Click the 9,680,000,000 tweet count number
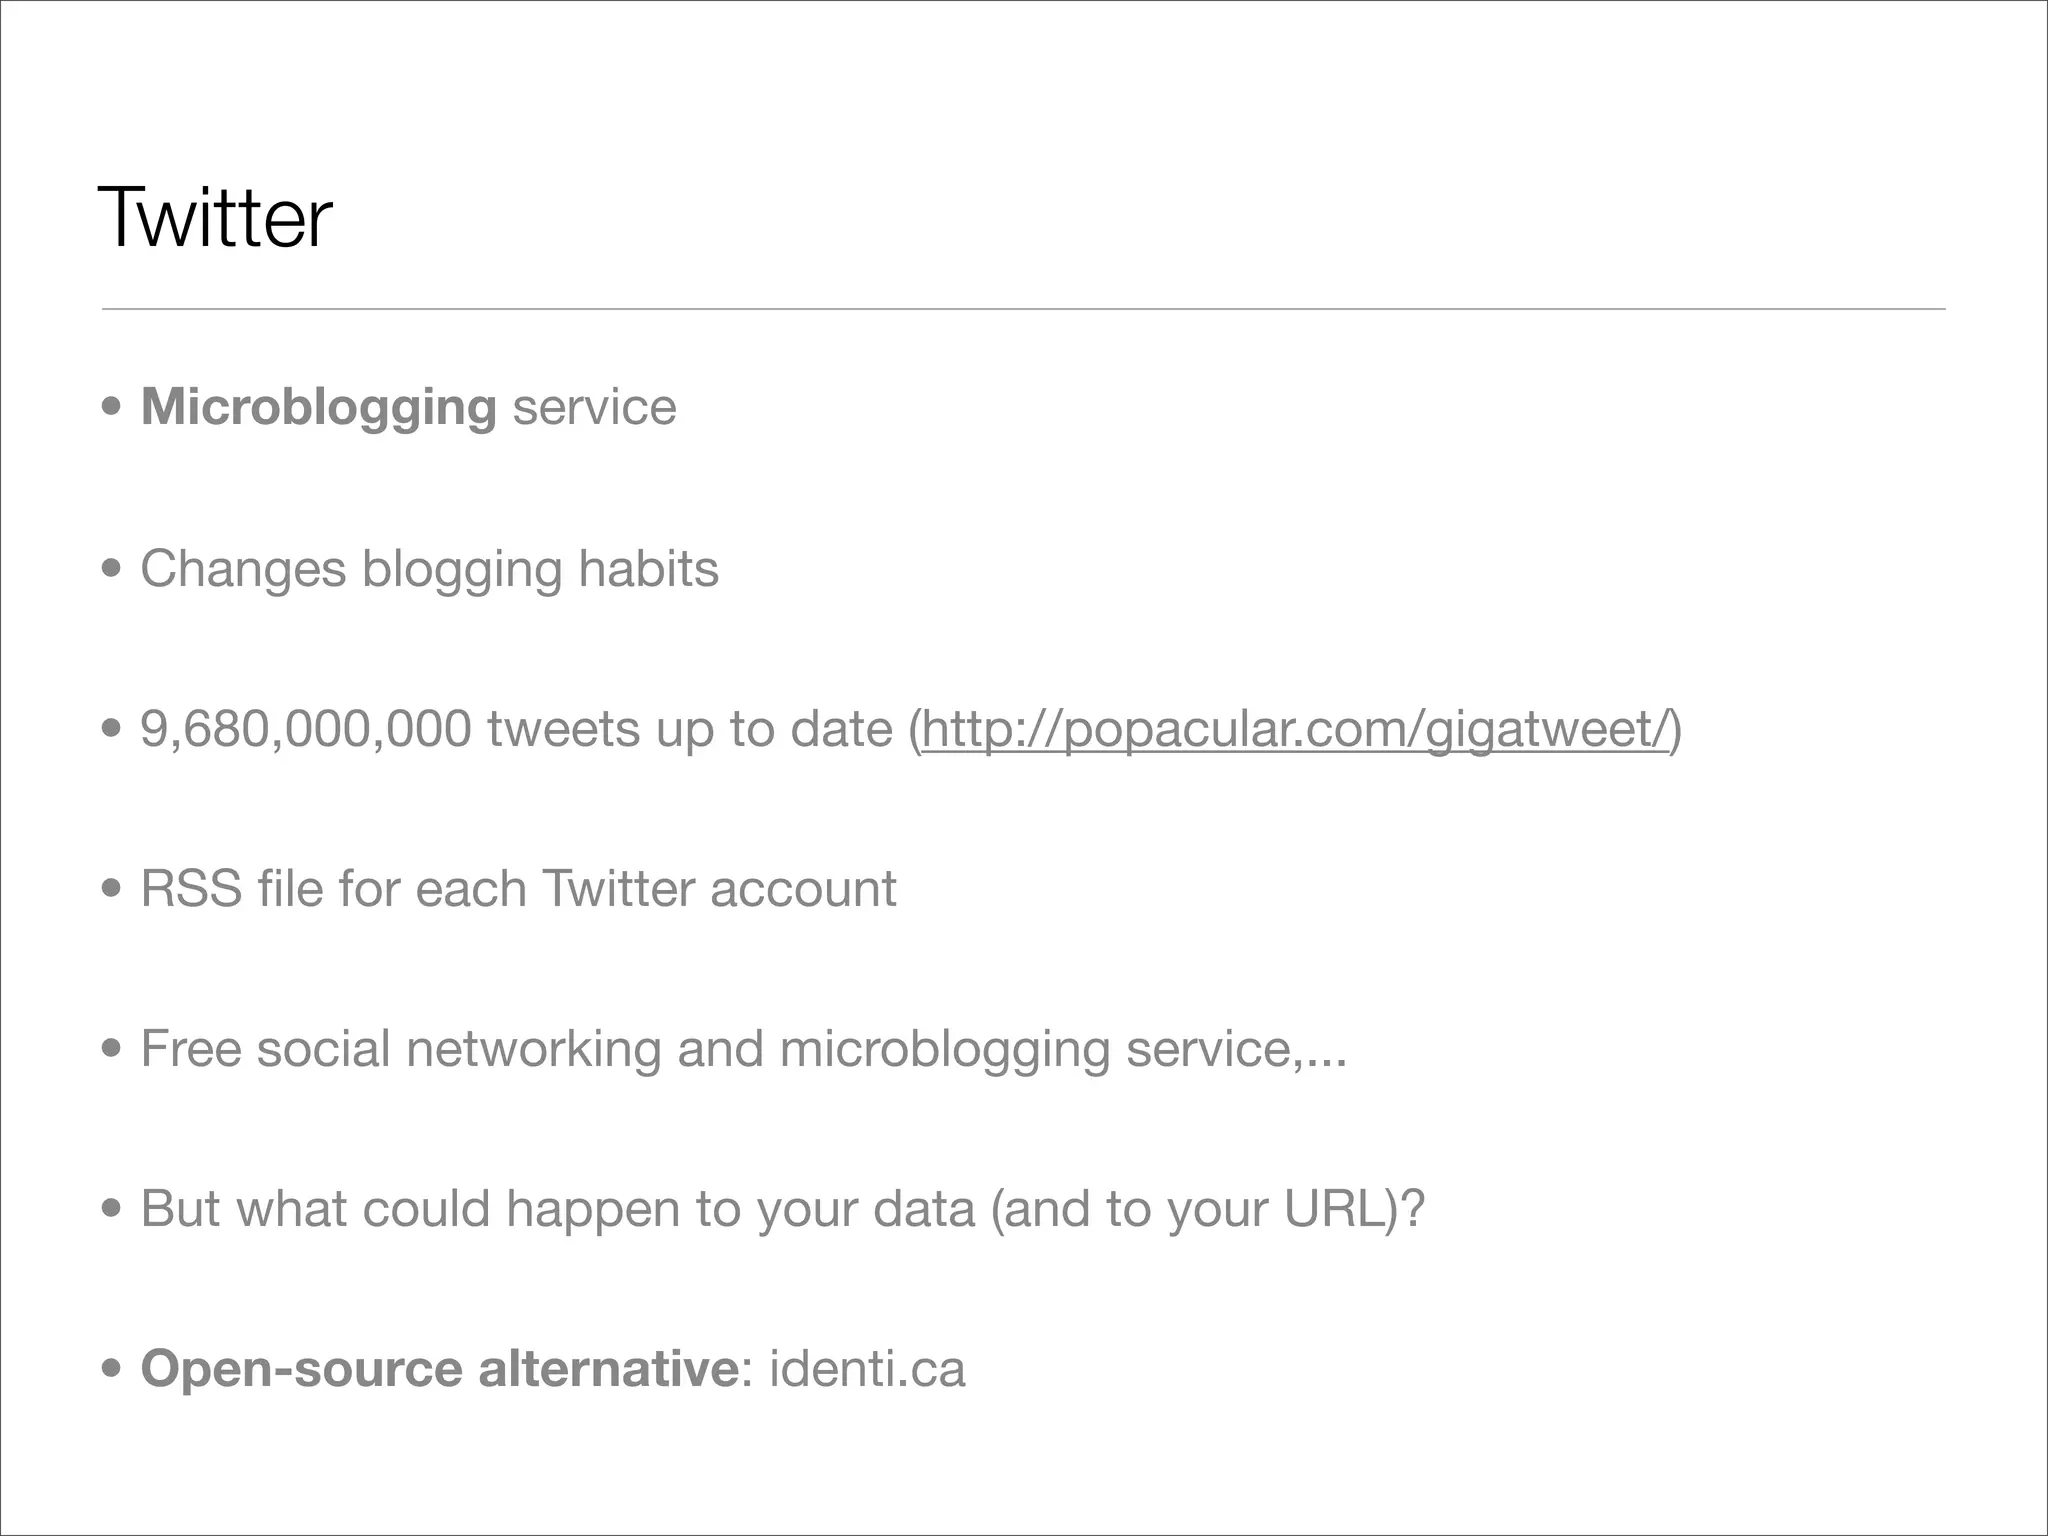 305,729
